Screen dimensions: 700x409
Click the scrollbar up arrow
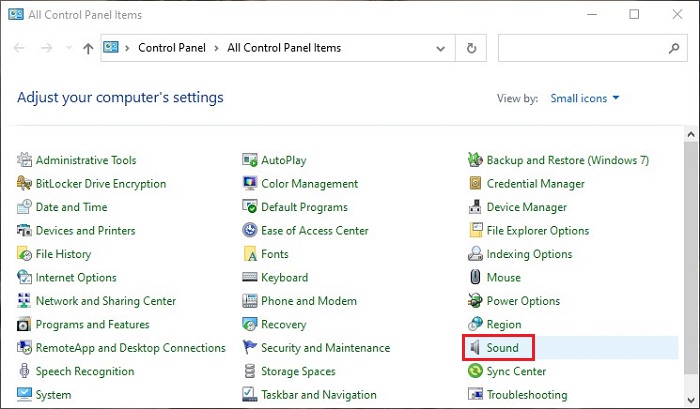[692, 134]
